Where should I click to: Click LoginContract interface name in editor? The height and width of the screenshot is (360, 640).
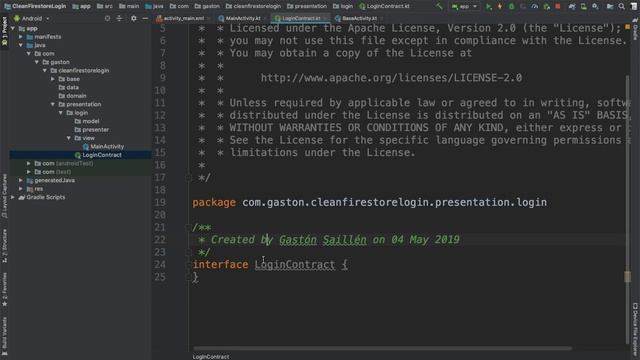(x=295, y=264)
